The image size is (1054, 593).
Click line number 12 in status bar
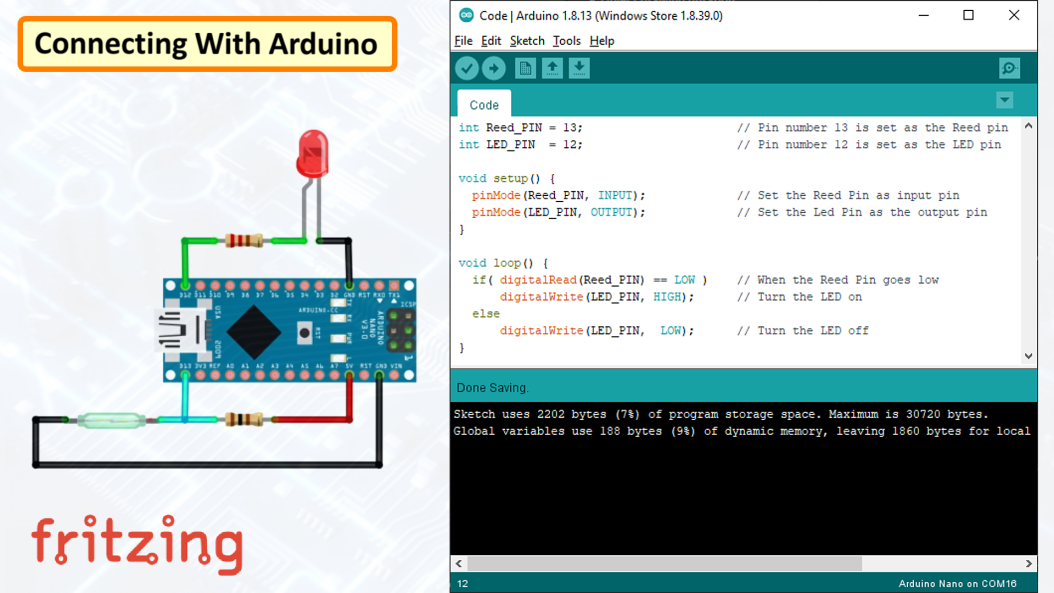[462, 584]
